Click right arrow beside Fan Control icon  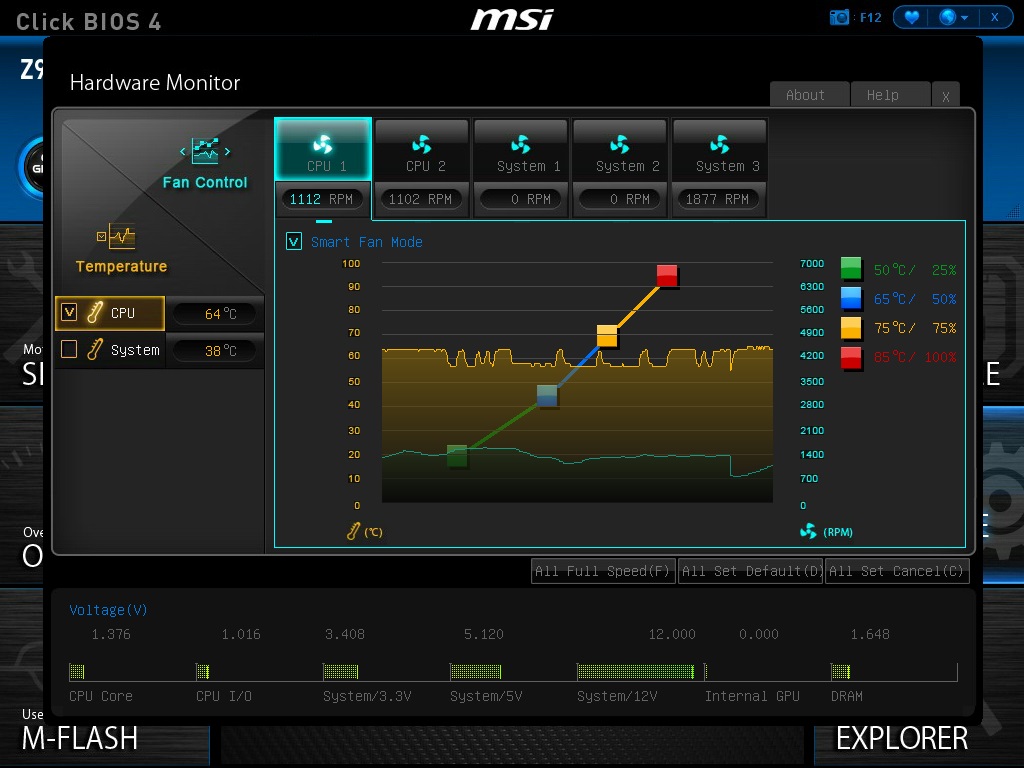[x=227, y=152]
